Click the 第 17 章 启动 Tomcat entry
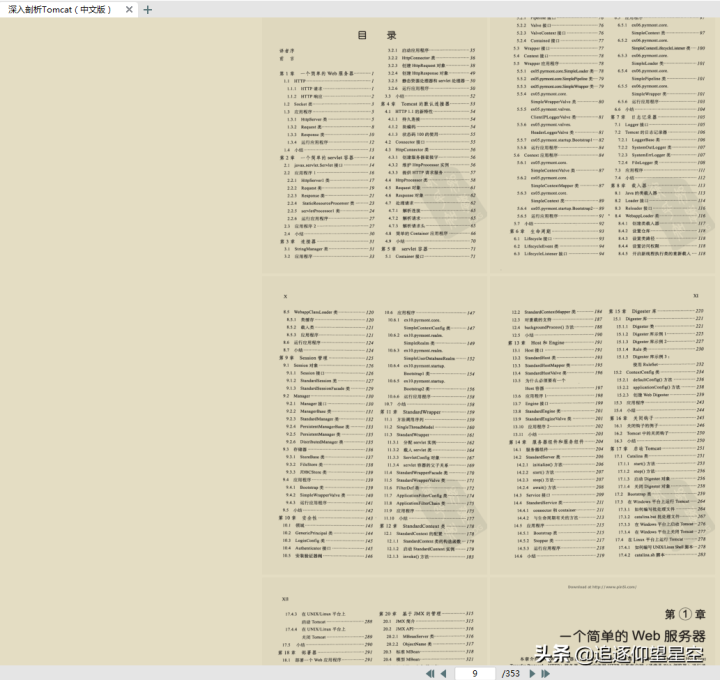The height and width of the screenshot is (680, 720). 657,448
